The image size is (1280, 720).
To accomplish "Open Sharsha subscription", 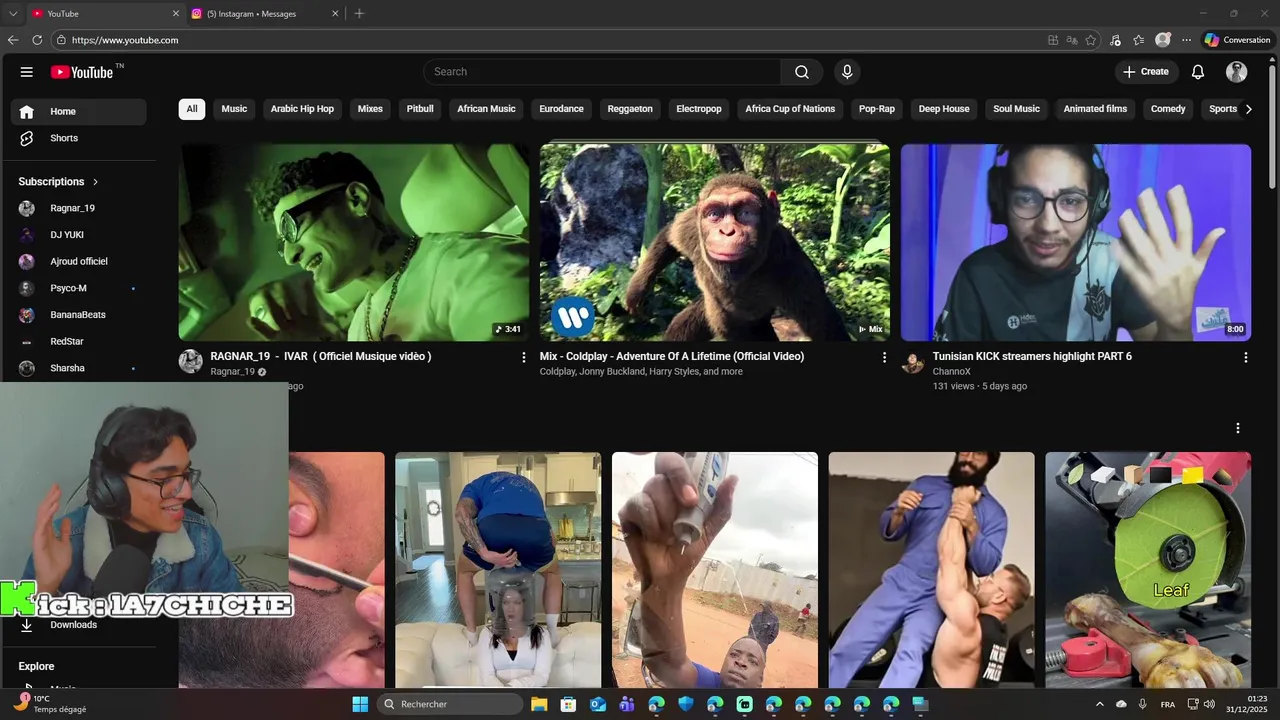I will pos(78,368).
